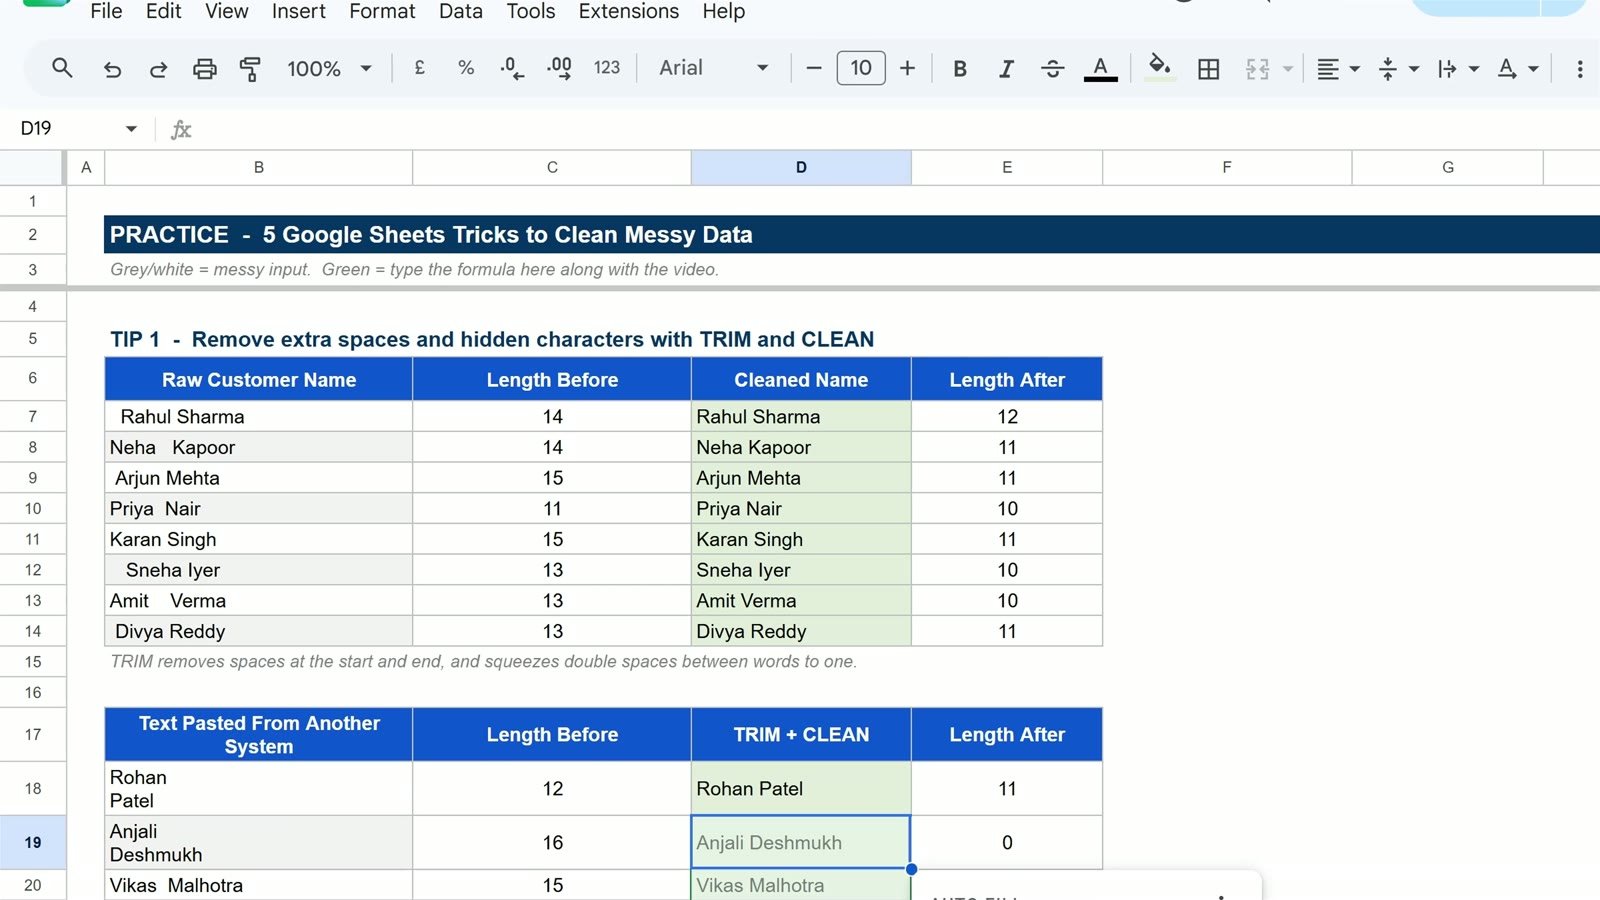Viewport: 1600px width, 900px height.
Task: Open vertical align dropdown
Action: (1398, 68)
